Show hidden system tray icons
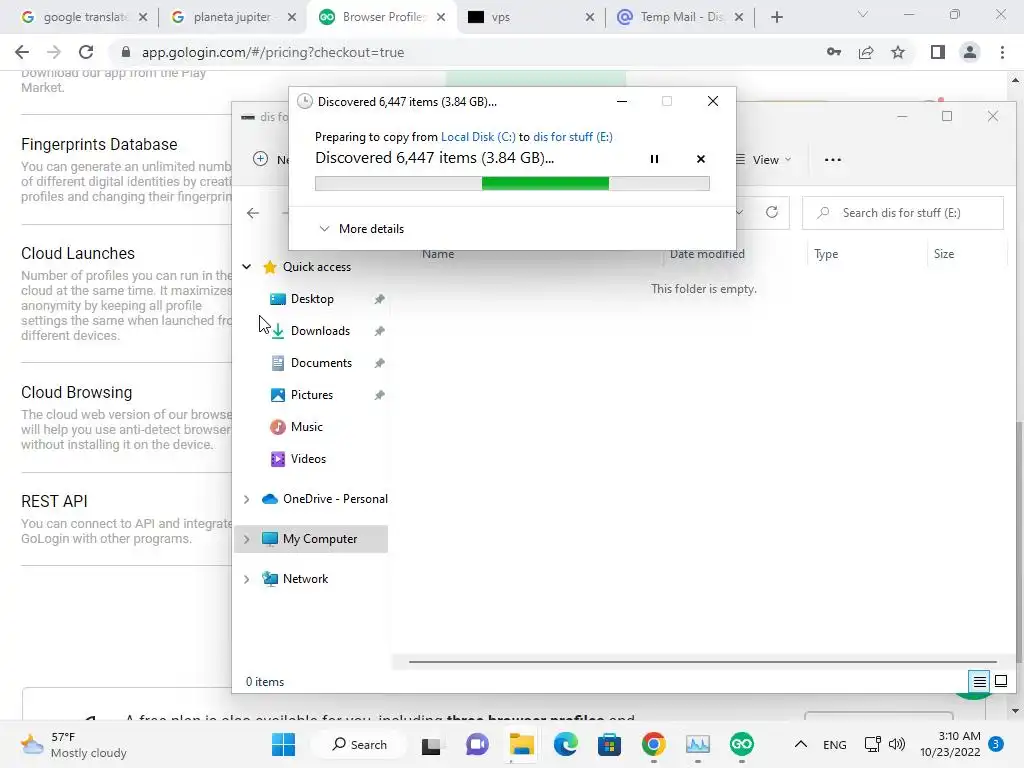 tap(801, 744)
